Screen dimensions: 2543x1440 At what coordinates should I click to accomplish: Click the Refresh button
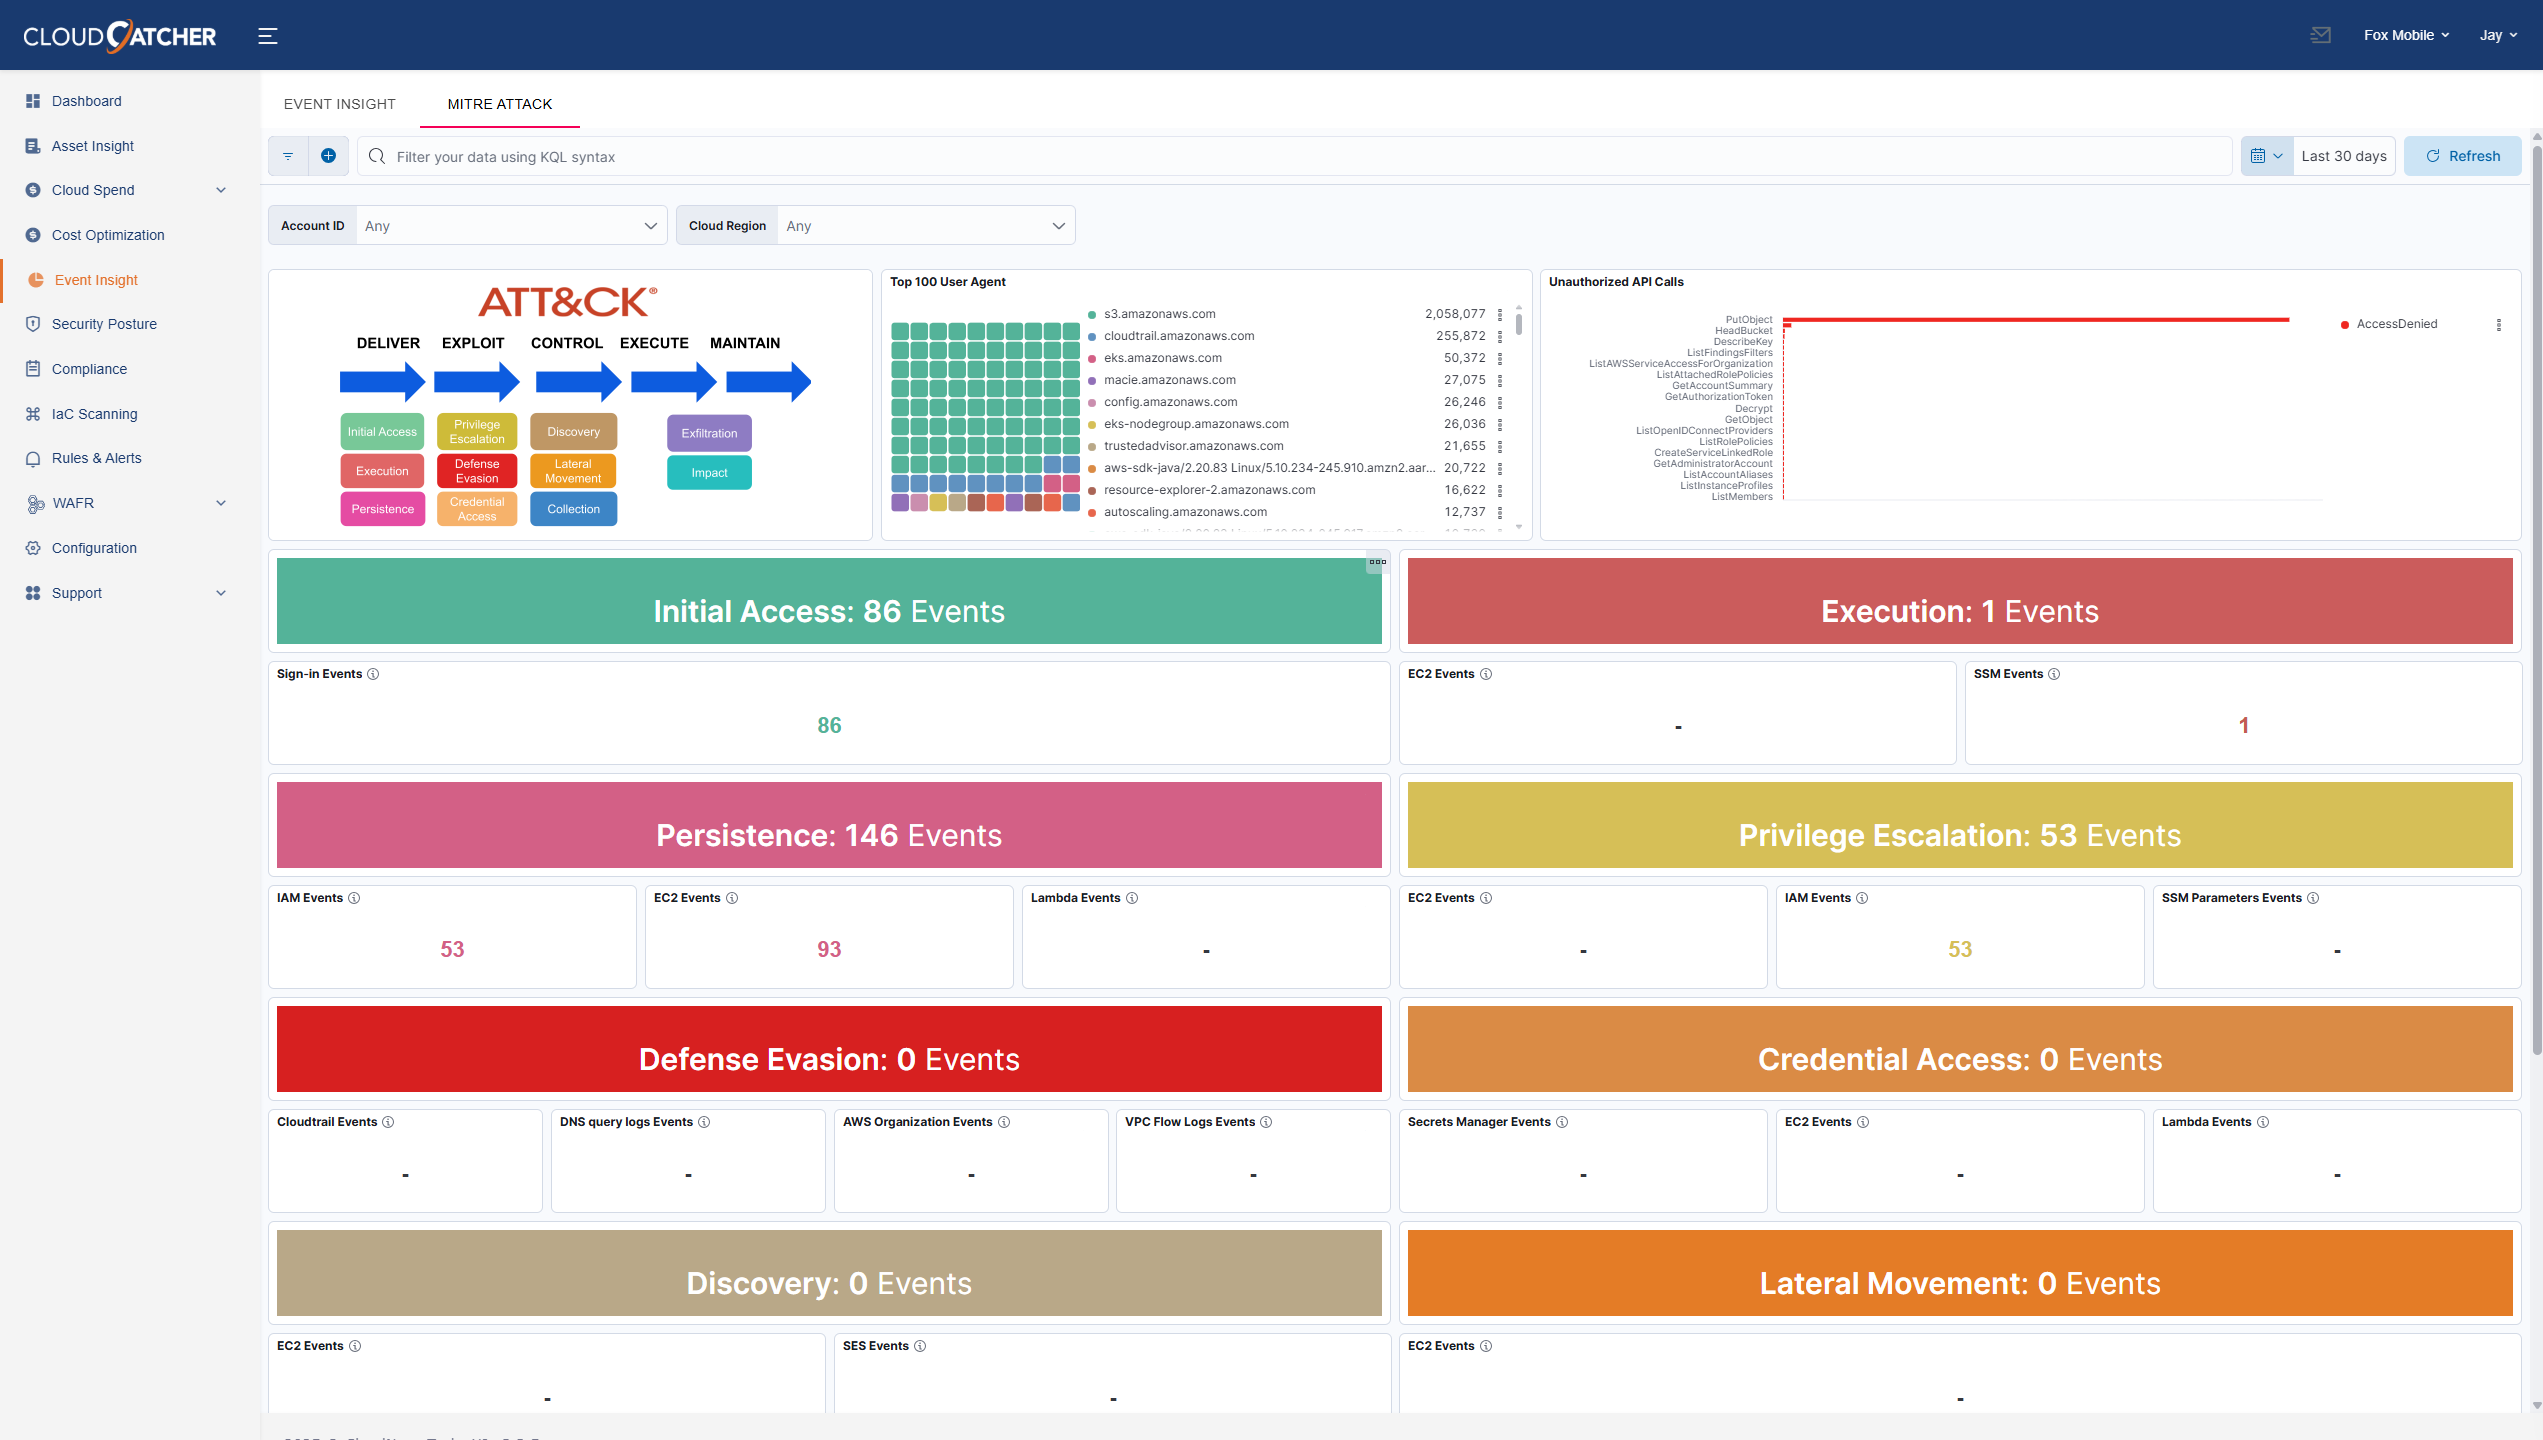point(2462,156)
